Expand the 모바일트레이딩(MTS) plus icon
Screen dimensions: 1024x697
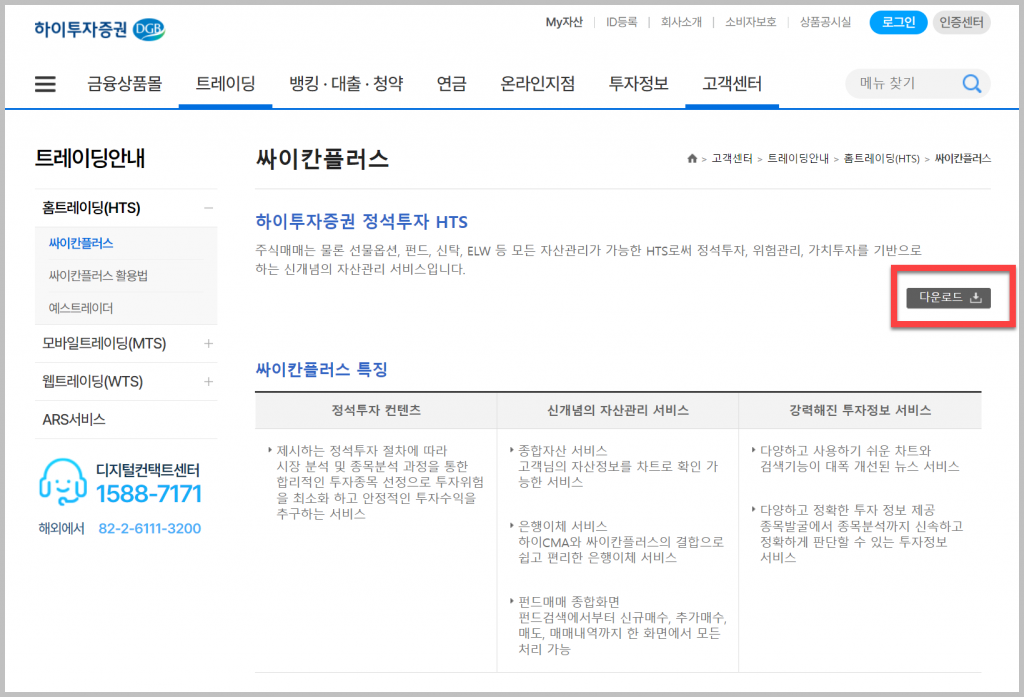pos(208,343)
